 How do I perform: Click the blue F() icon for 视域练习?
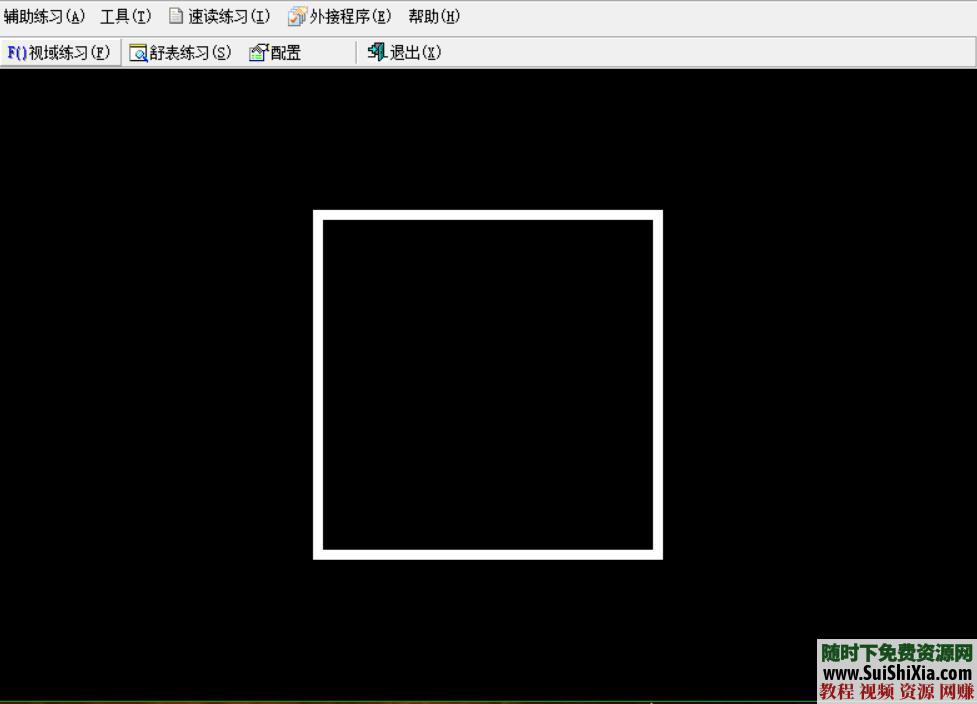17,53
